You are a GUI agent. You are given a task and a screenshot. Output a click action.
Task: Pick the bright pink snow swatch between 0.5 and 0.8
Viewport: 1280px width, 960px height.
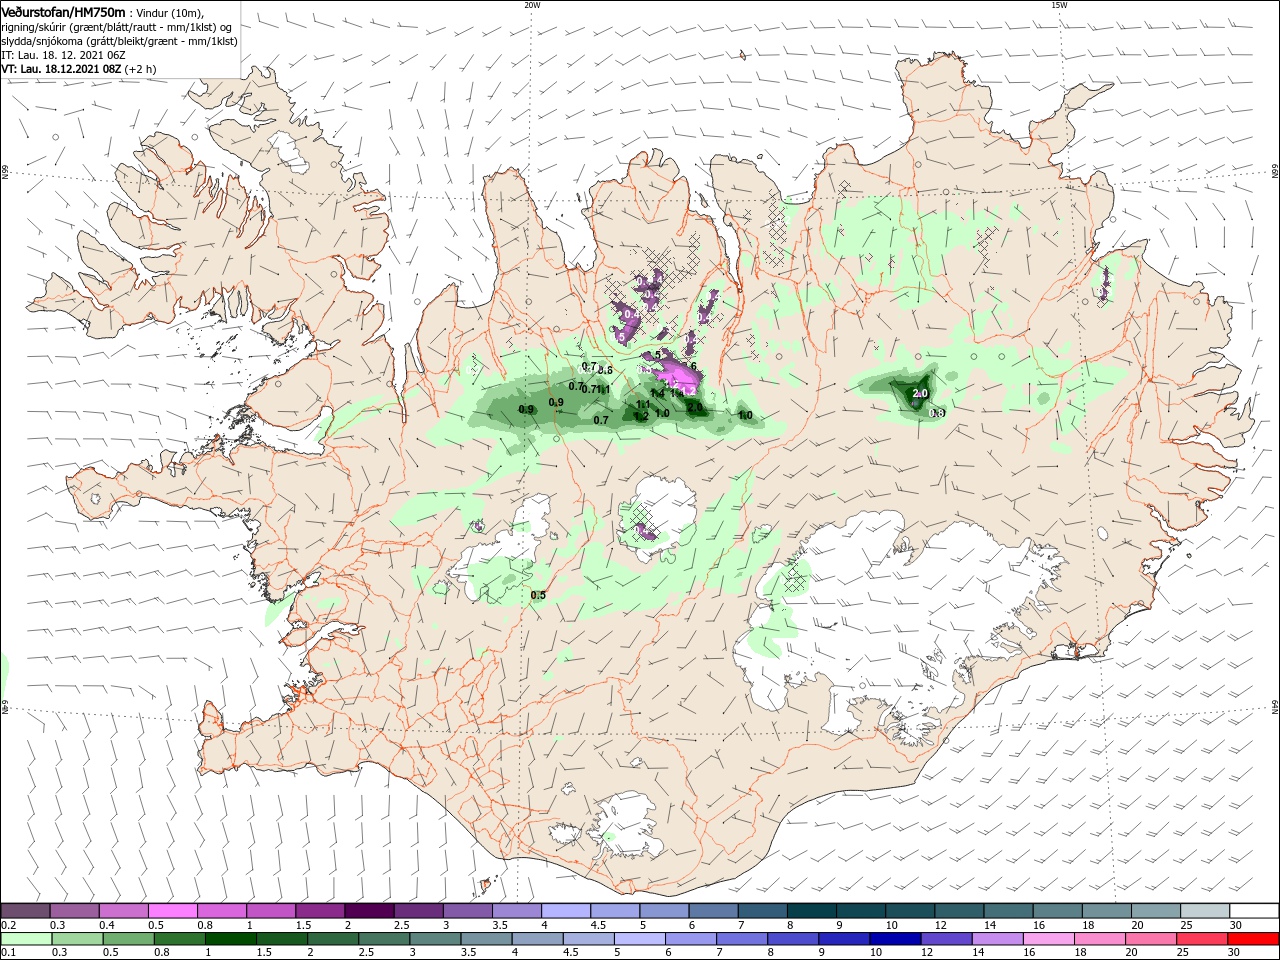pos(172,911)
